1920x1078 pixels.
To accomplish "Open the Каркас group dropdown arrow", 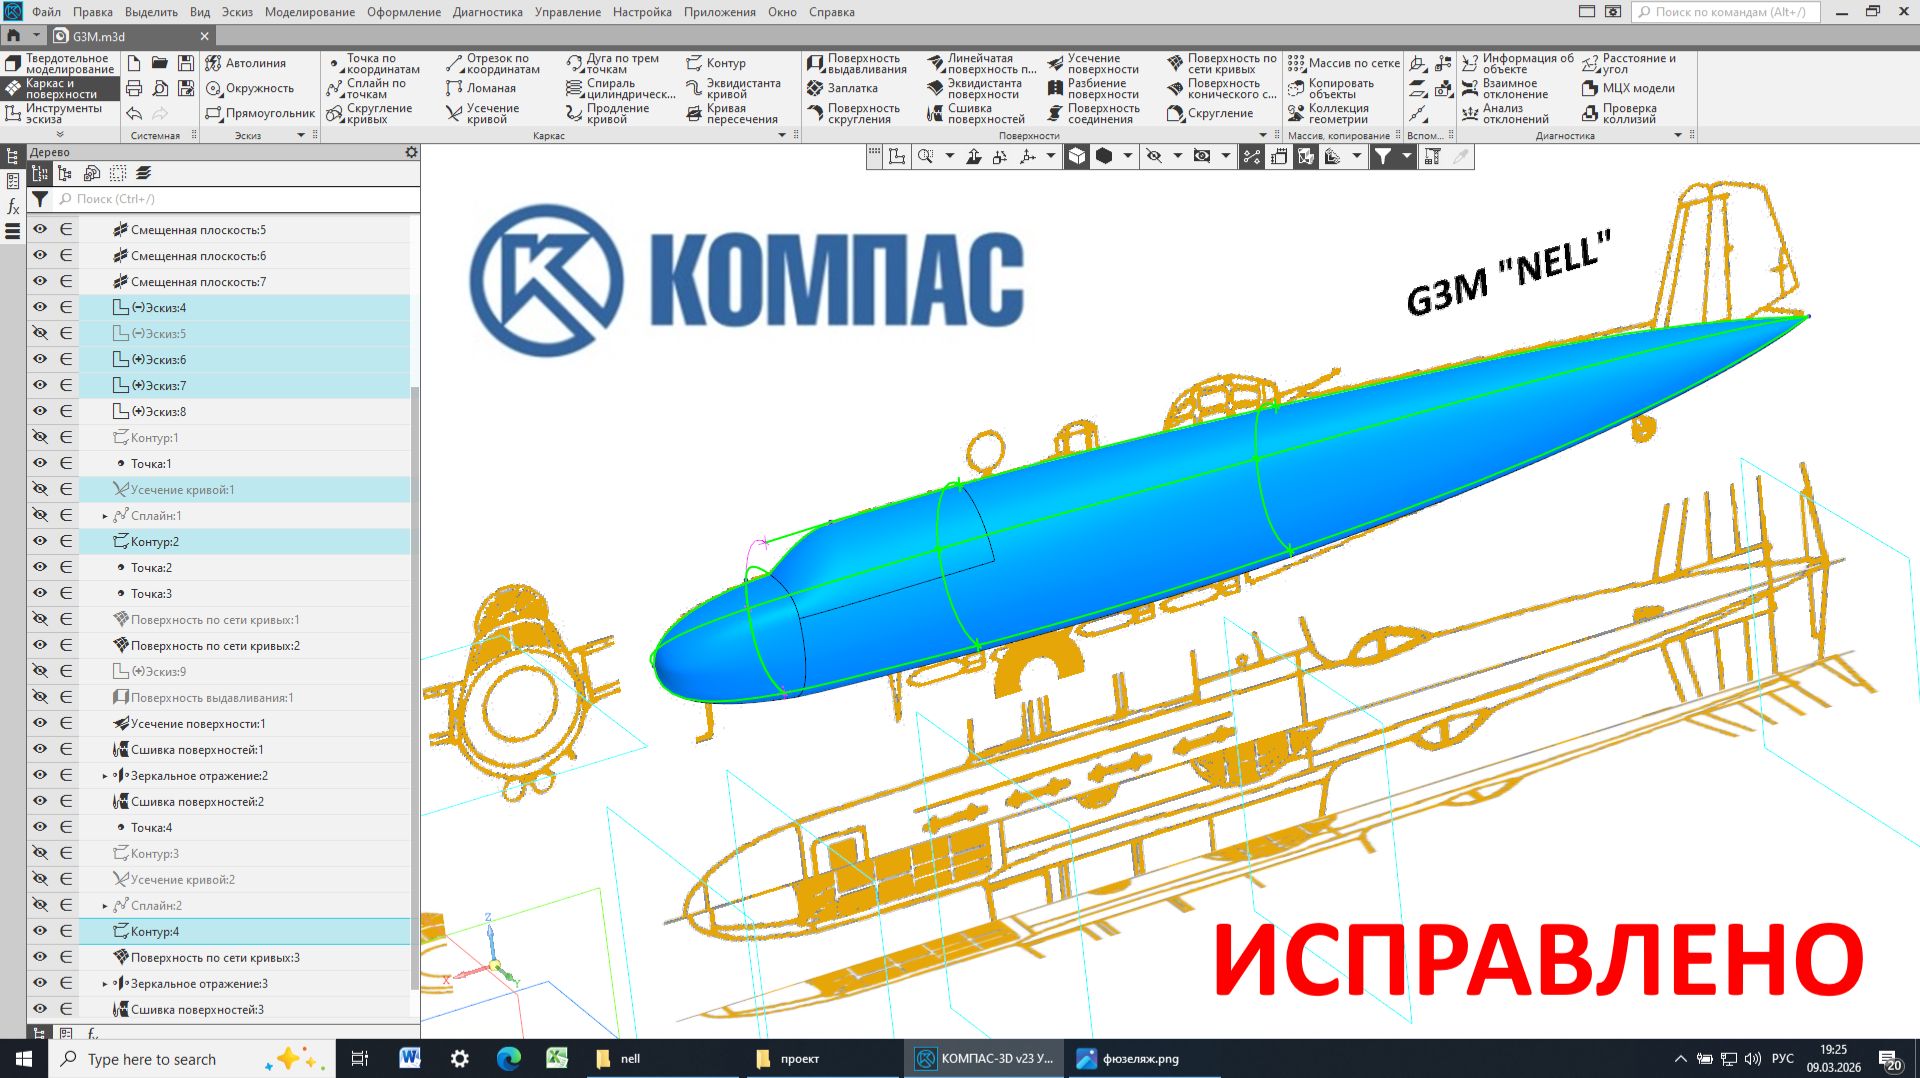I will coord(782,135).
